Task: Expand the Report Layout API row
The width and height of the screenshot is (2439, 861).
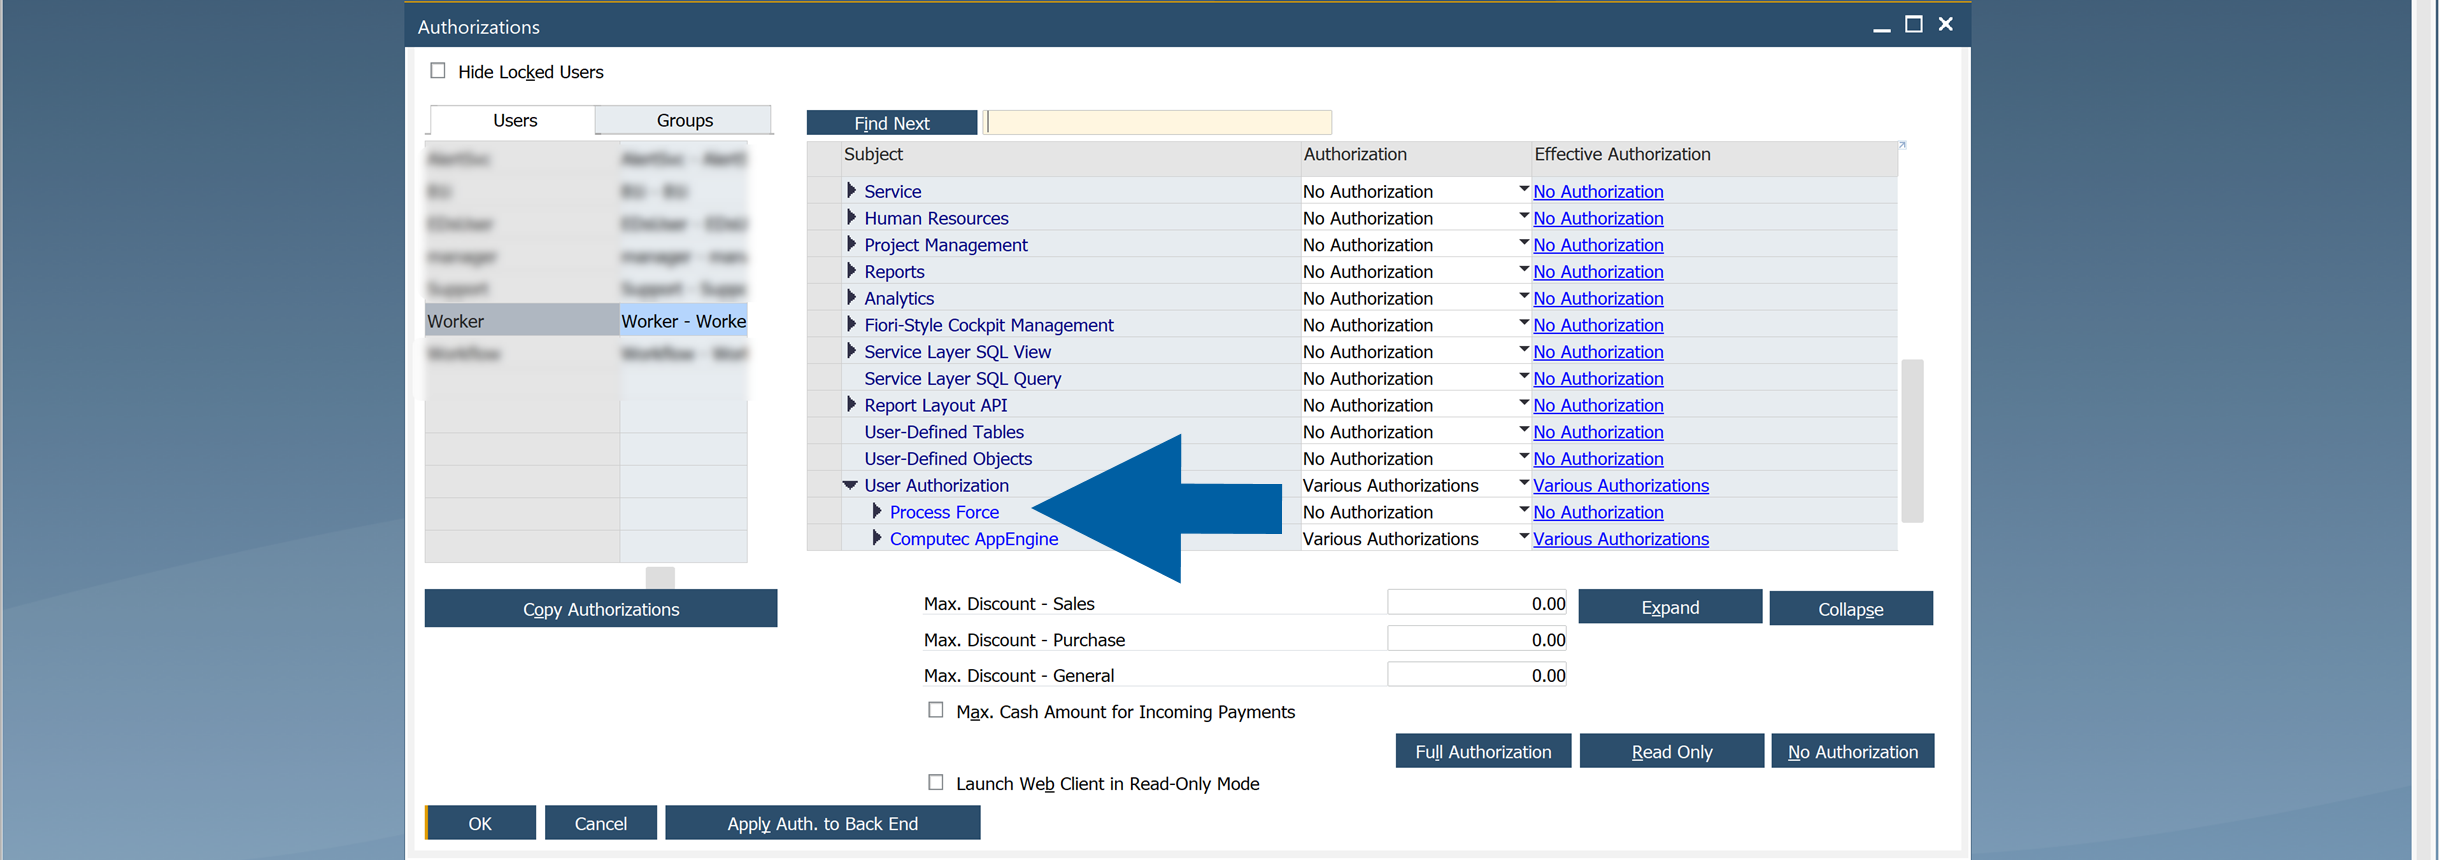Action: (x=851, y=404)
